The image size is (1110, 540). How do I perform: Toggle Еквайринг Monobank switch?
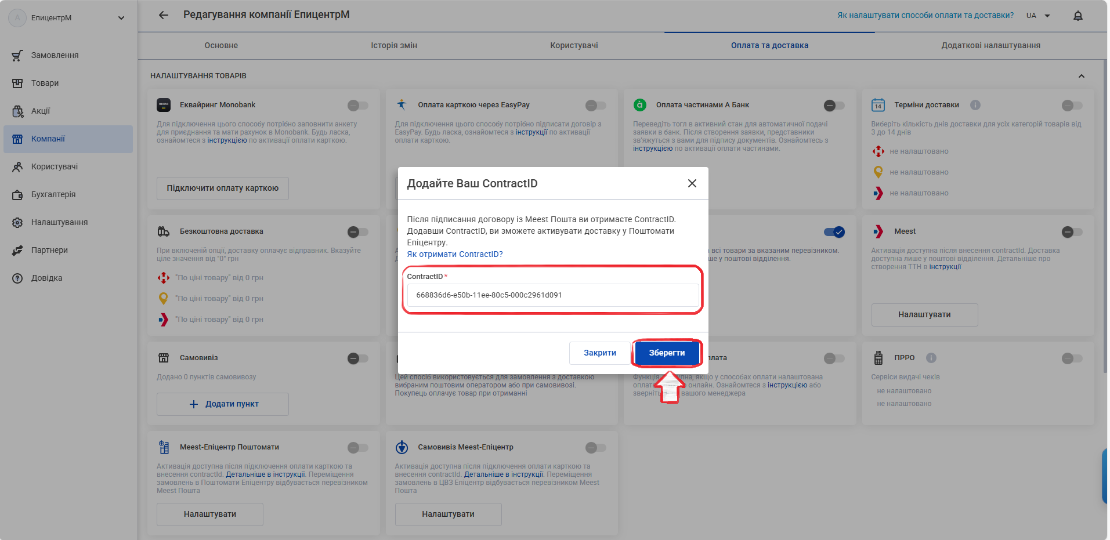tap(357, 105)
